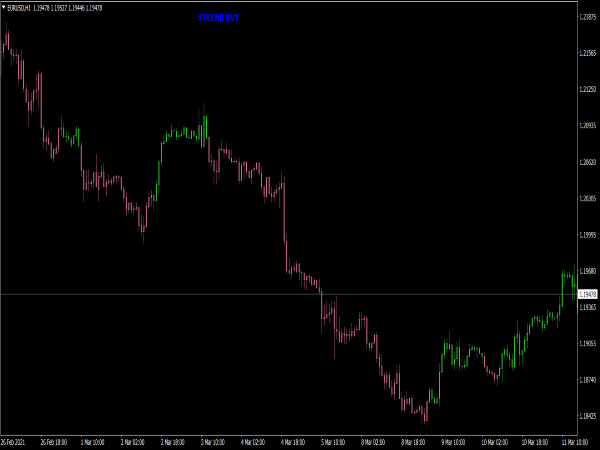Click the 3 Mar 10:00 time label

click(x=213, y=442)
